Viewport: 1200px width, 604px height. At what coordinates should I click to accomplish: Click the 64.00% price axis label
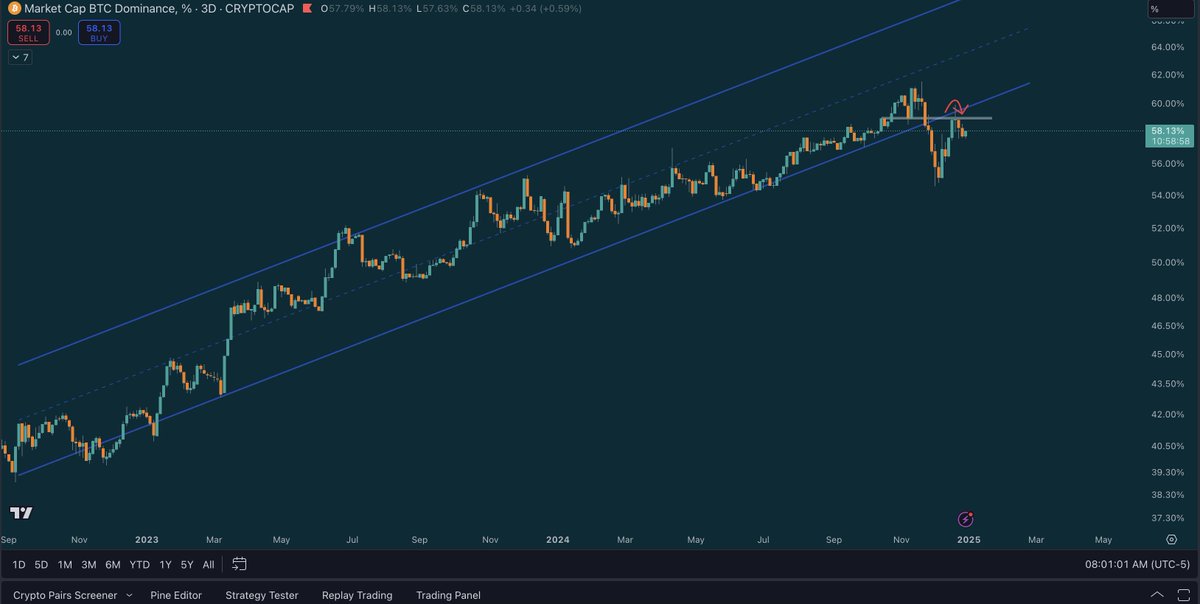1167,47
